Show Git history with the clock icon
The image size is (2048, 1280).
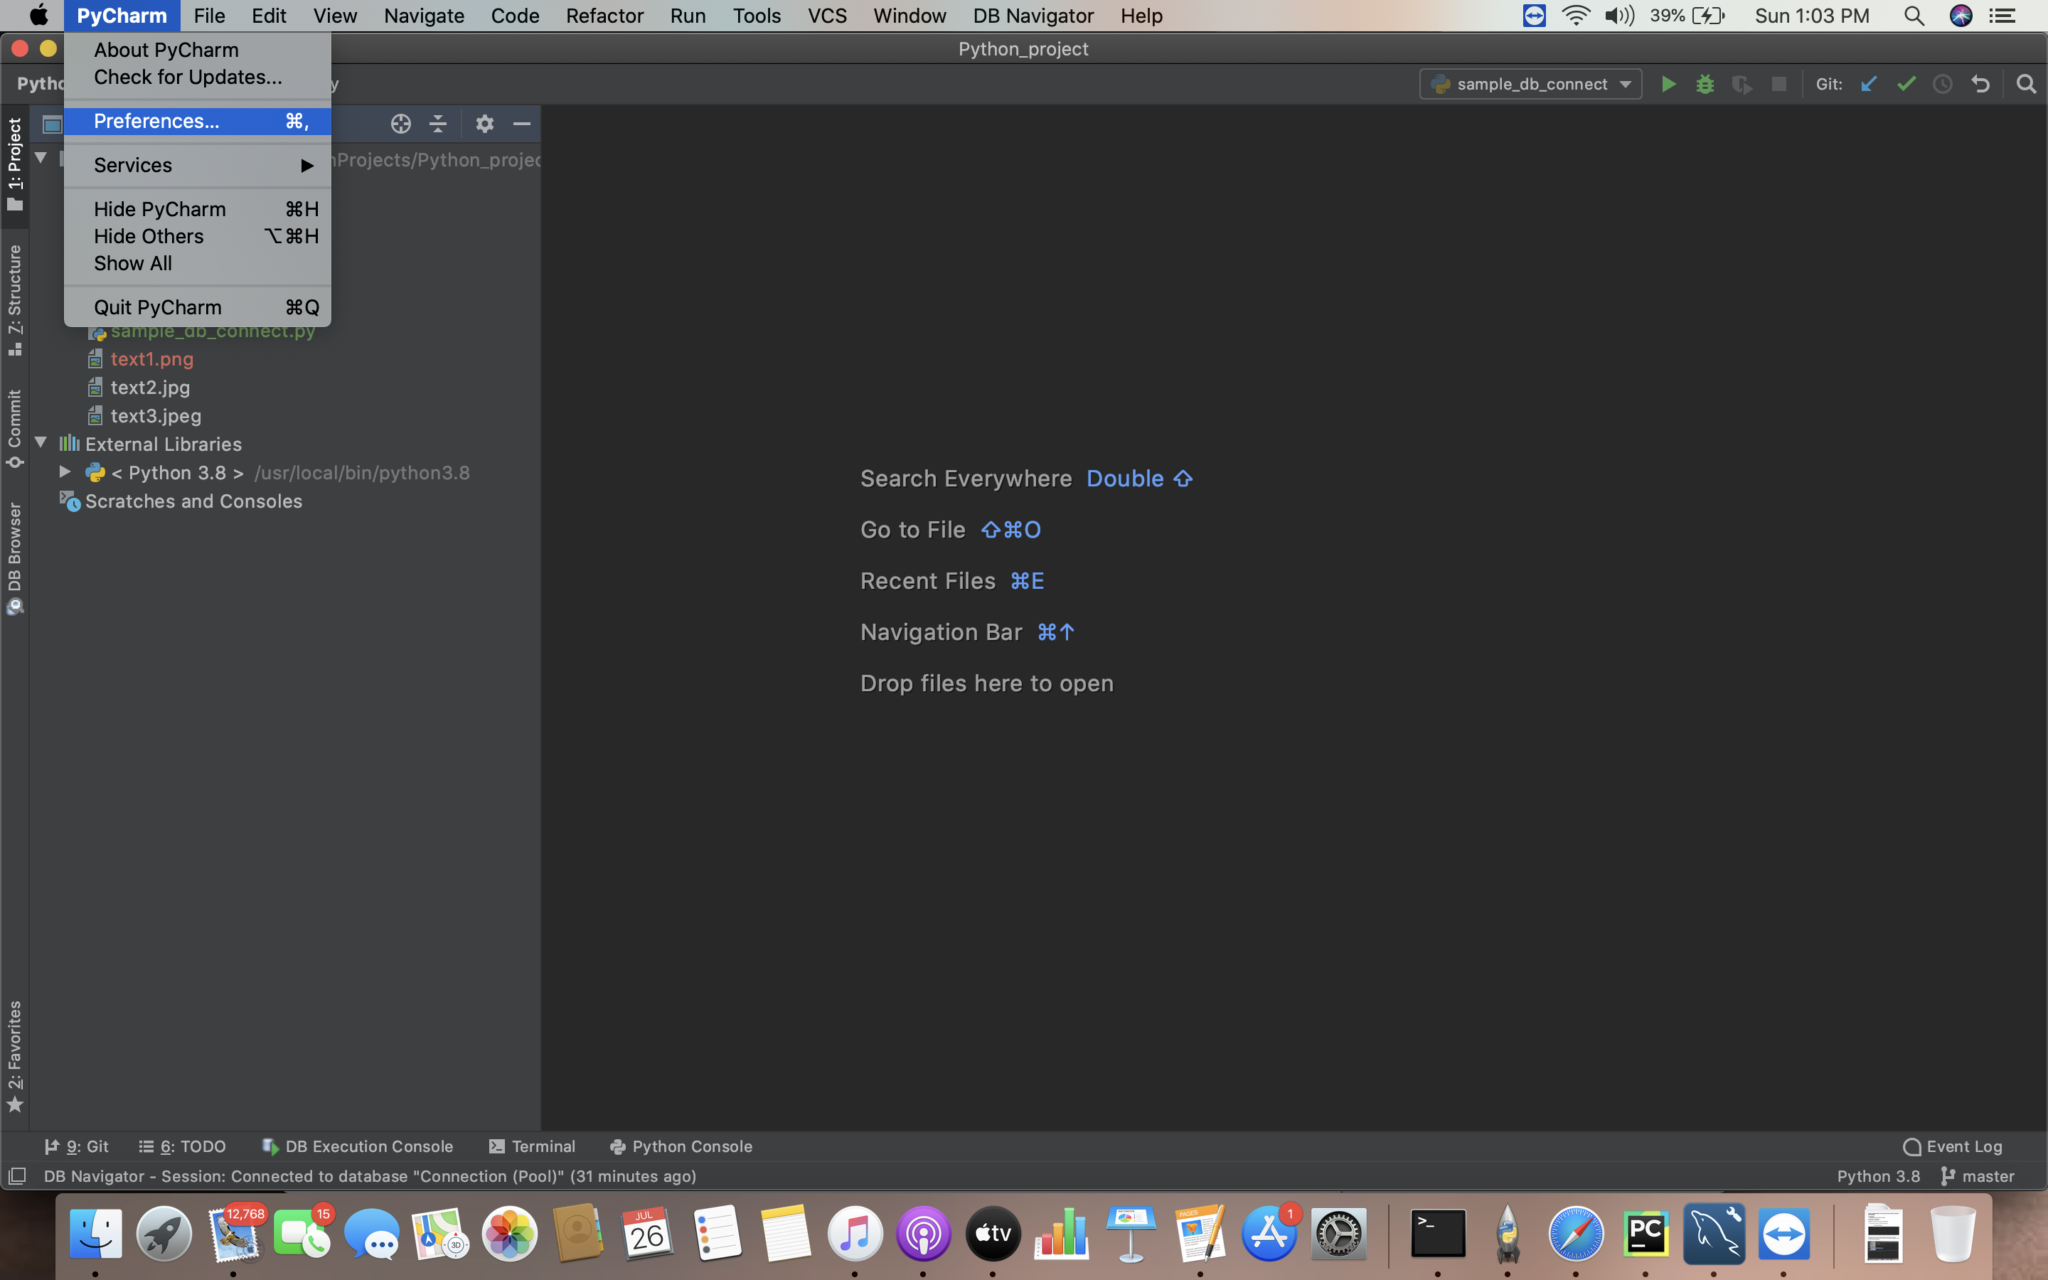tap(1943, 84)
